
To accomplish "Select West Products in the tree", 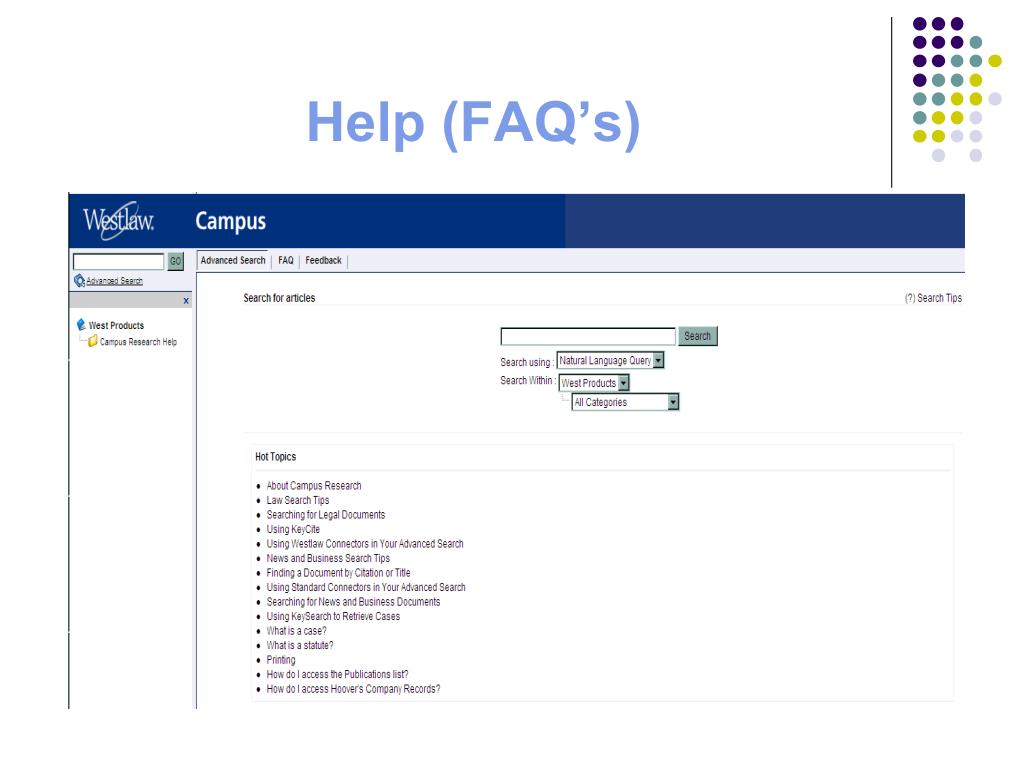I will pos(116,325).
